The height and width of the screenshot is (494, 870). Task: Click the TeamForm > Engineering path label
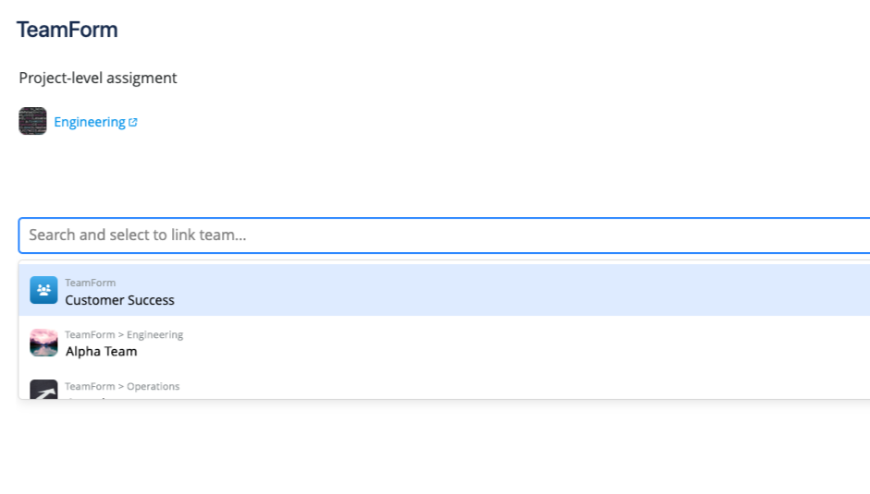(x=124, y=335)
